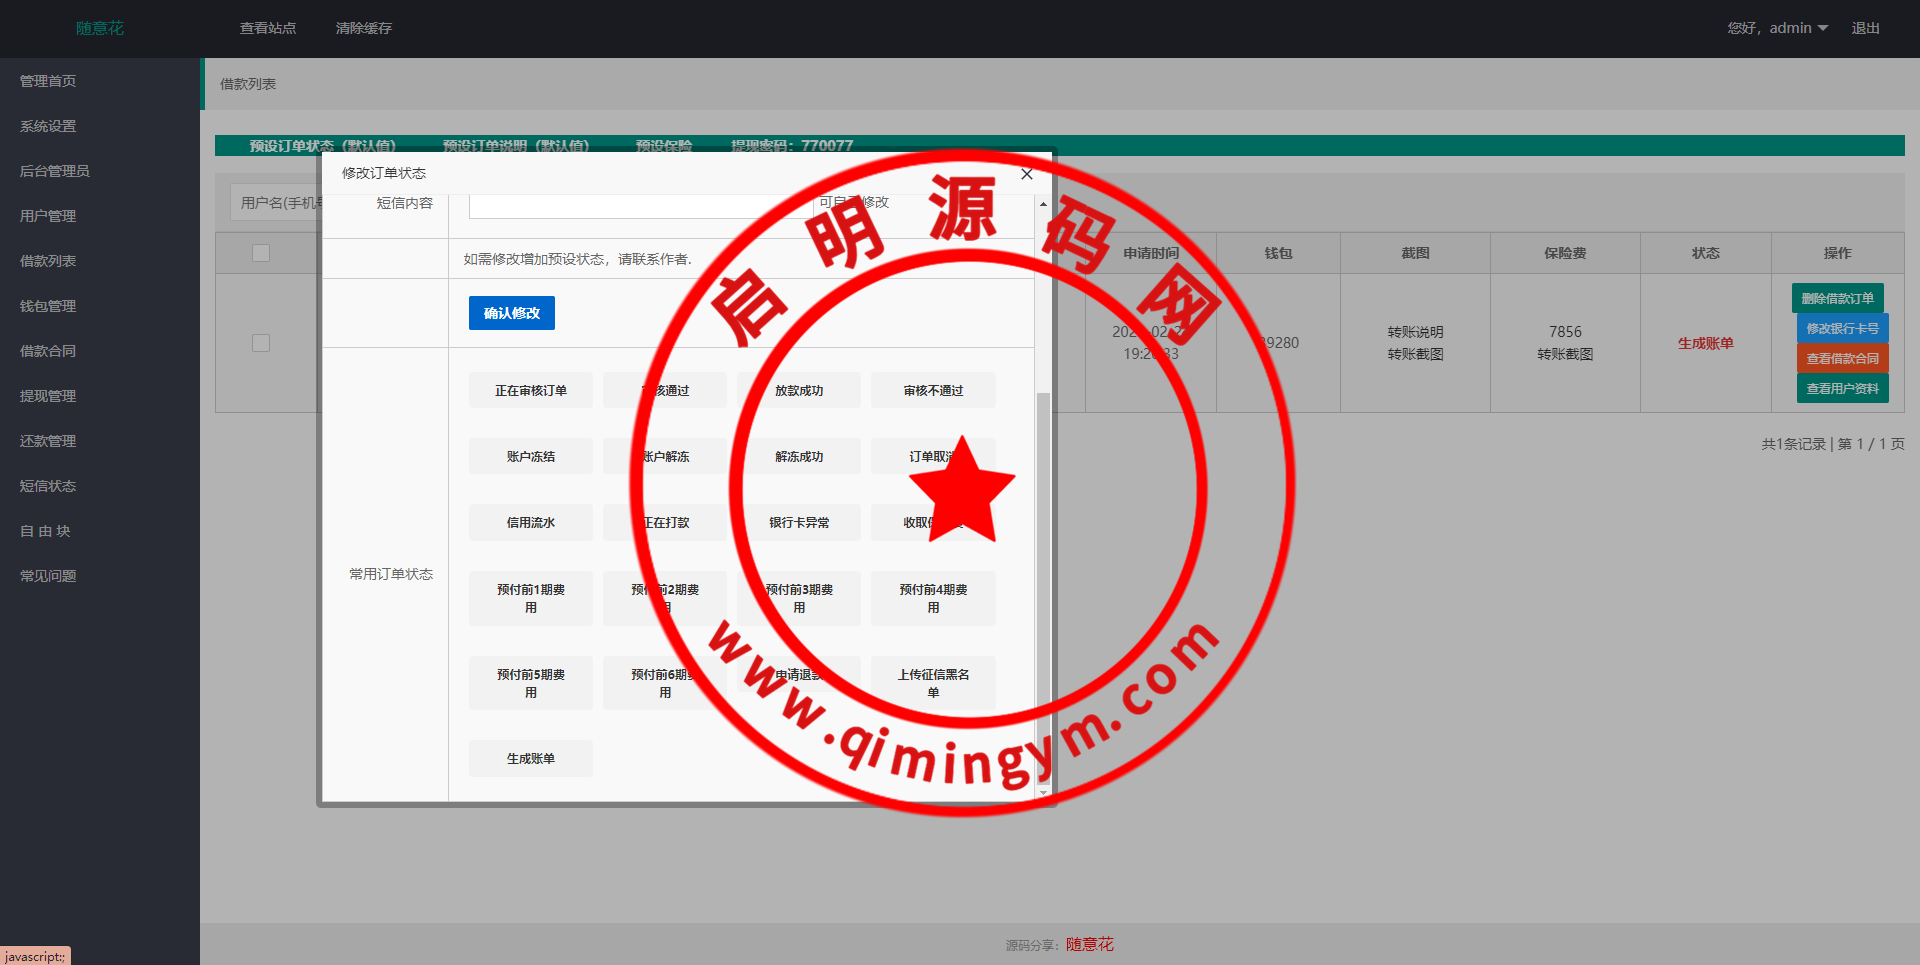
Task: Close the 修改订单状态 dialog
Action: coord(1026,174)
